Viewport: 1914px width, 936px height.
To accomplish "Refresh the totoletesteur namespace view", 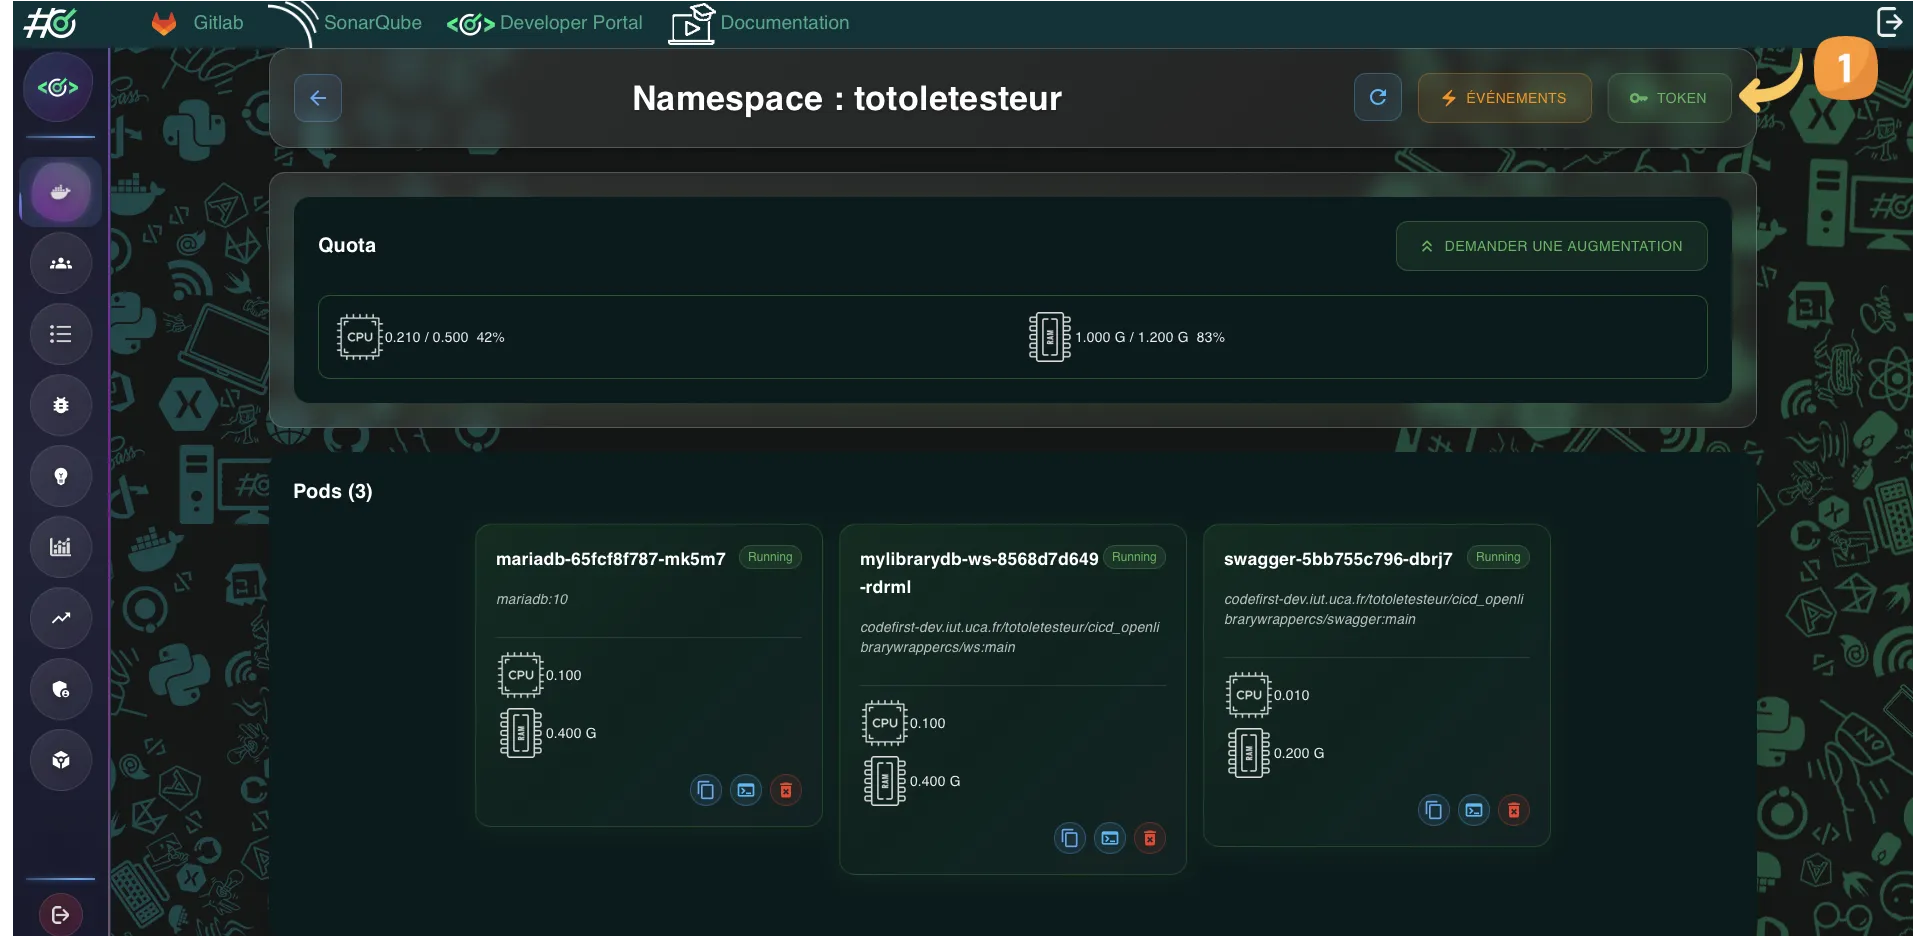I will click(1377, 97).
